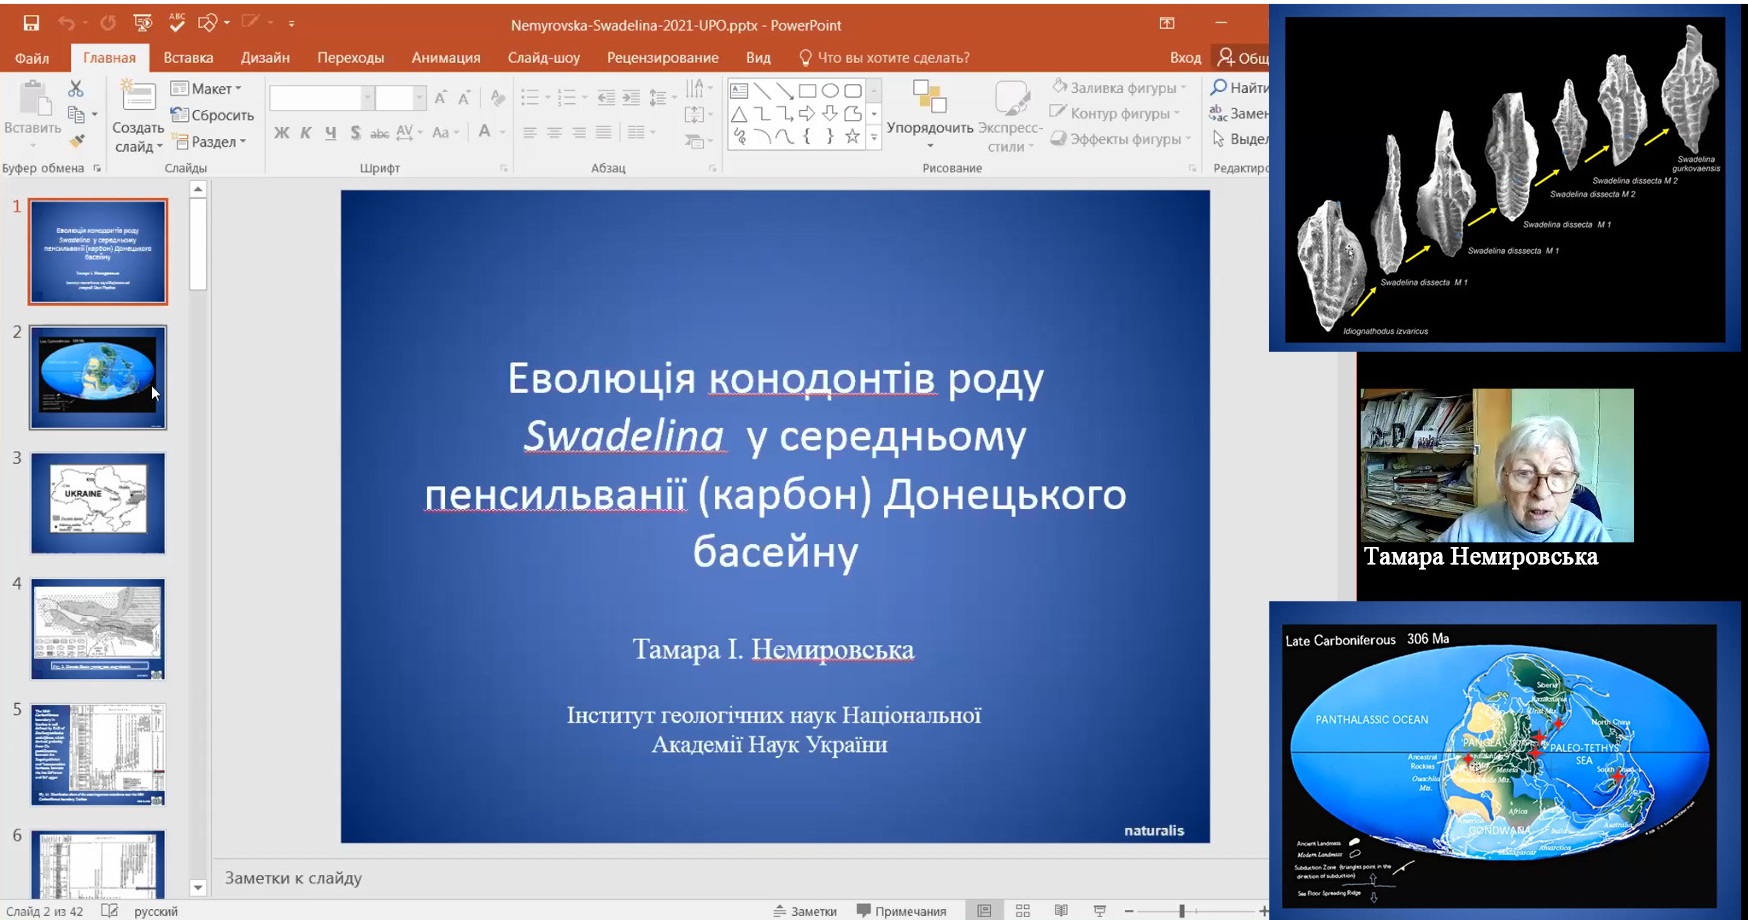Select the Format Painter brush icon
Viewport: 1748px width, 920px height.
tap(76, 141)
